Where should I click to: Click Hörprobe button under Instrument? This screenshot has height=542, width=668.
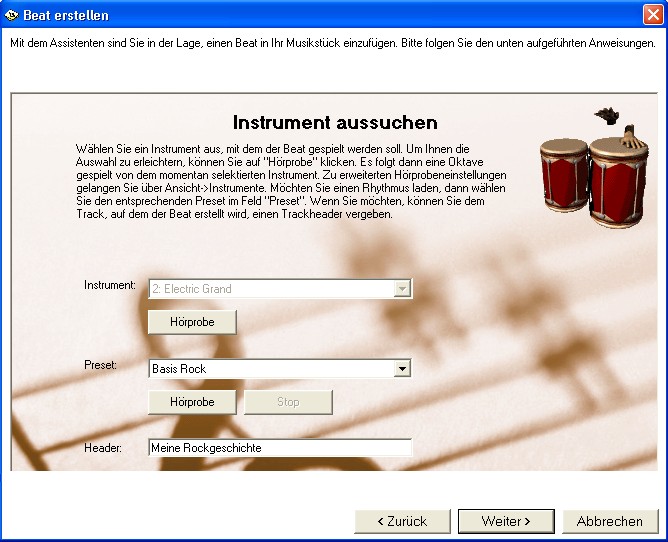coord(192,322)
